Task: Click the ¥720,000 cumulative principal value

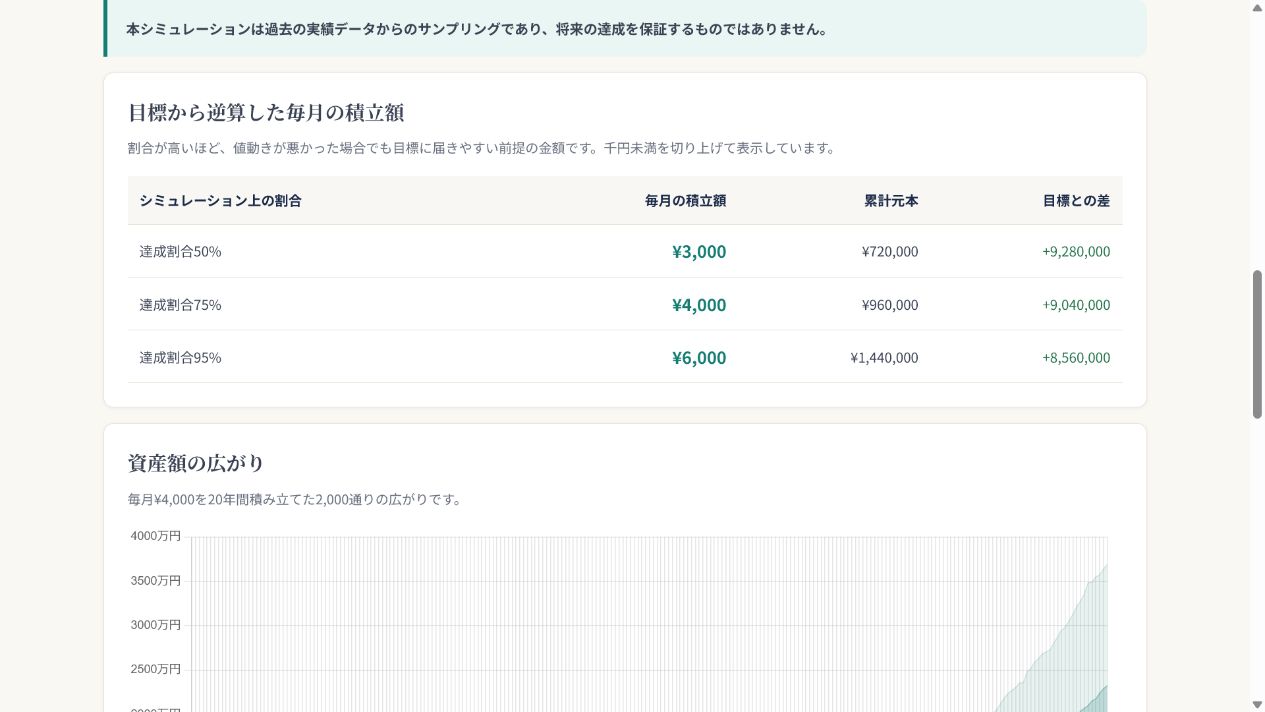Action: [890, 251]
